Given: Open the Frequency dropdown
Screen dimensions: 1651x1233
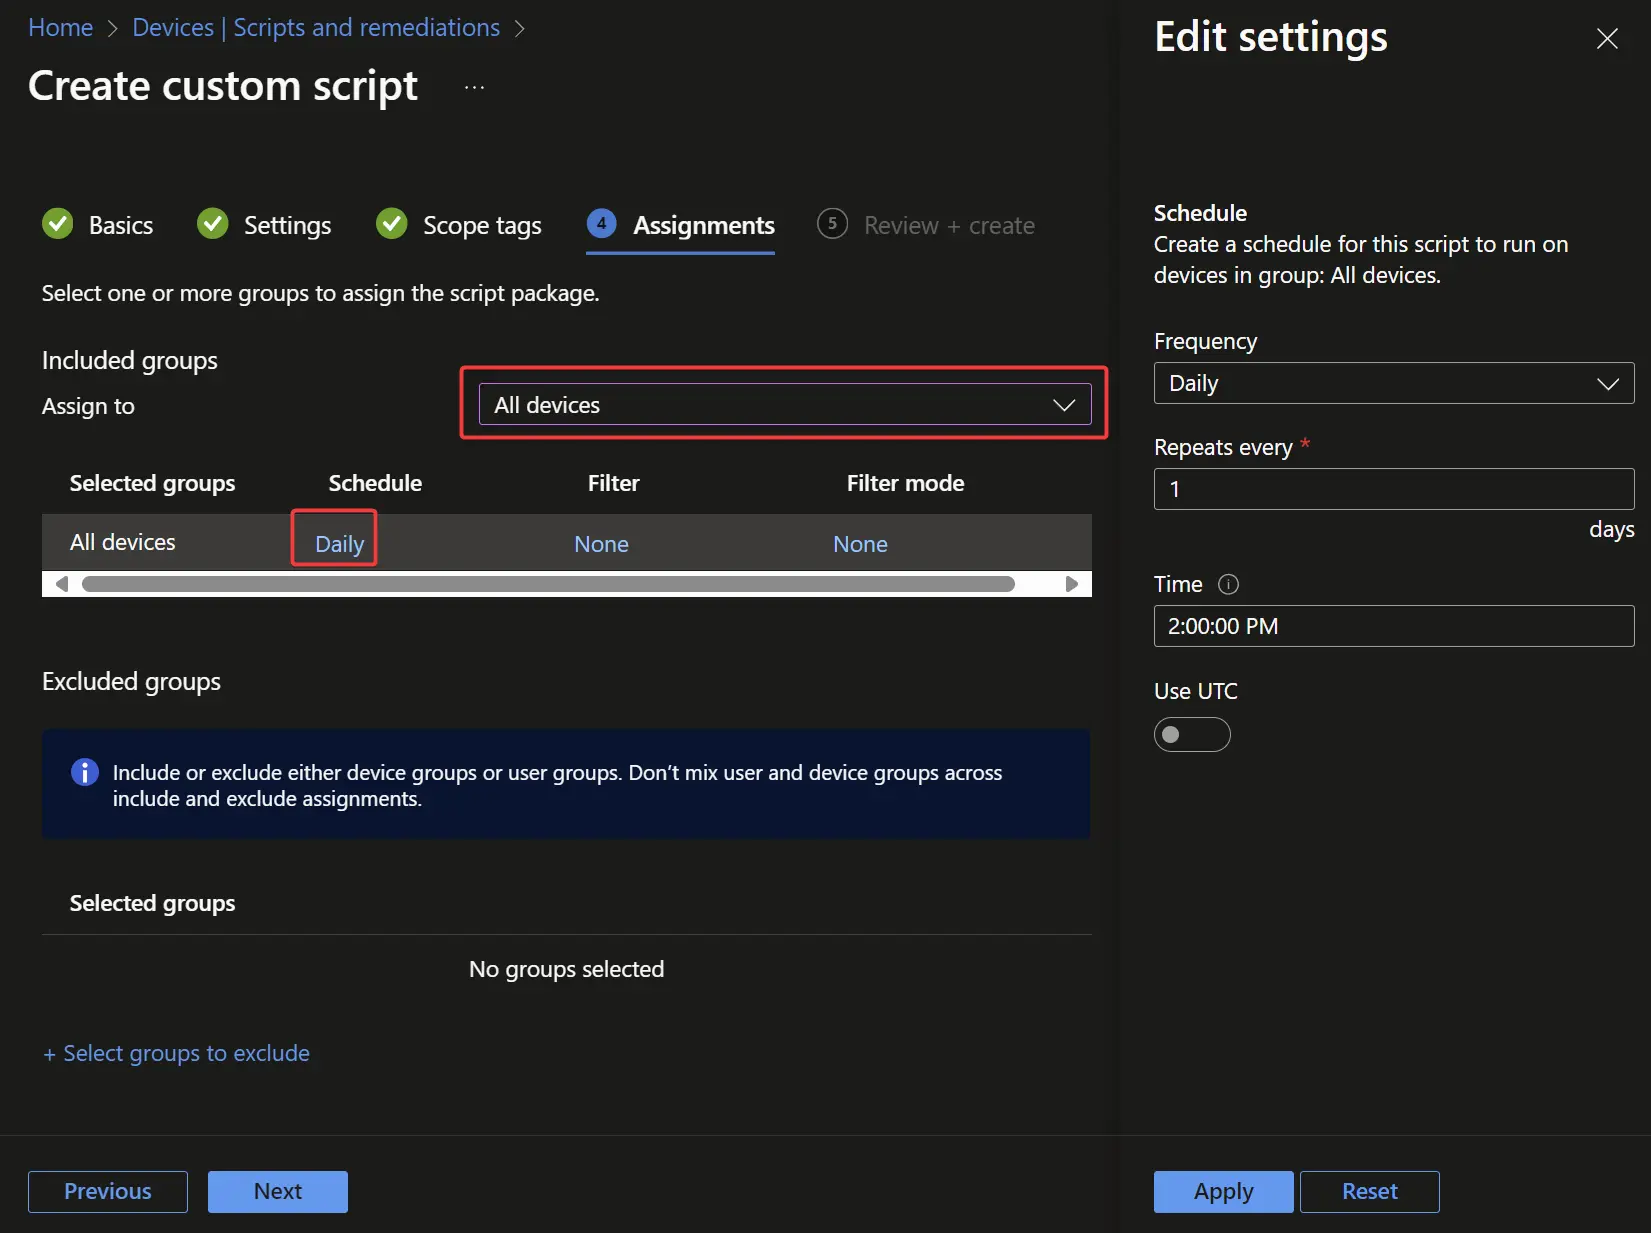Looking at the screenshot, I should pyautogui.click(x=1393, y=383).
